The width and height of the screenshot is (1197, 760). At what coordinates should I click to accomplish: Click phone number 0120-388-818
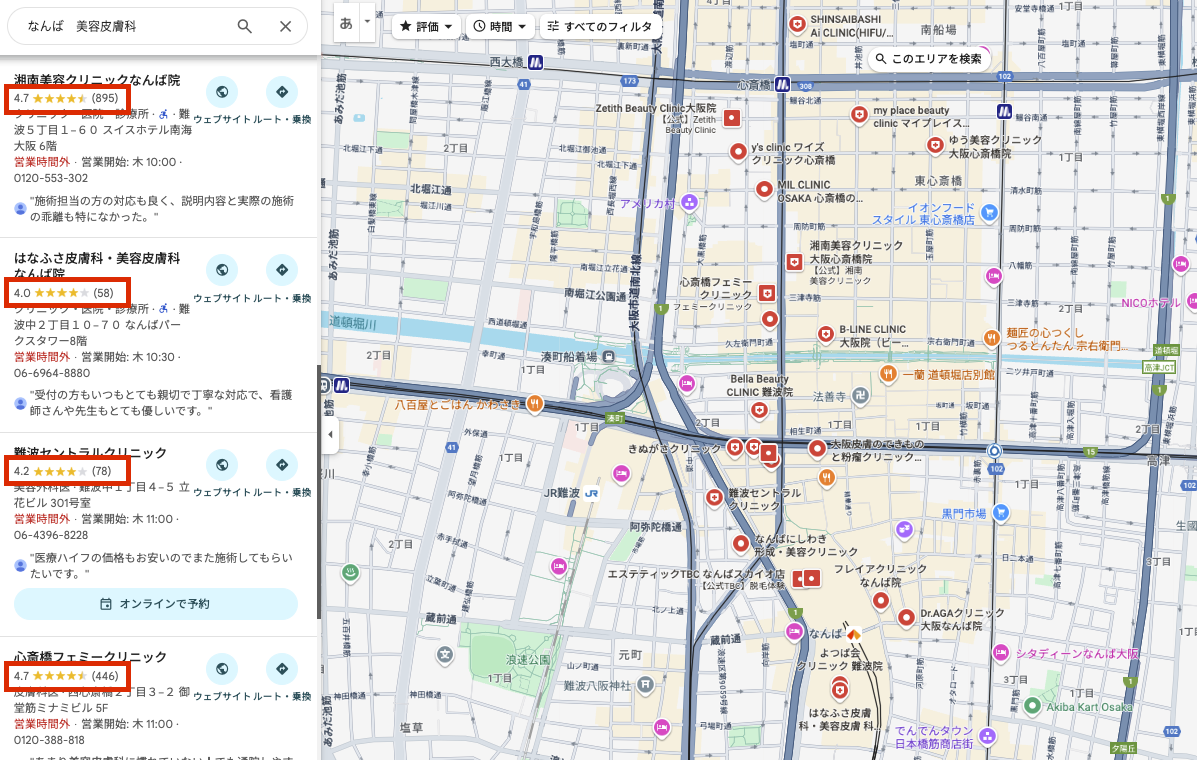(50, 740)
